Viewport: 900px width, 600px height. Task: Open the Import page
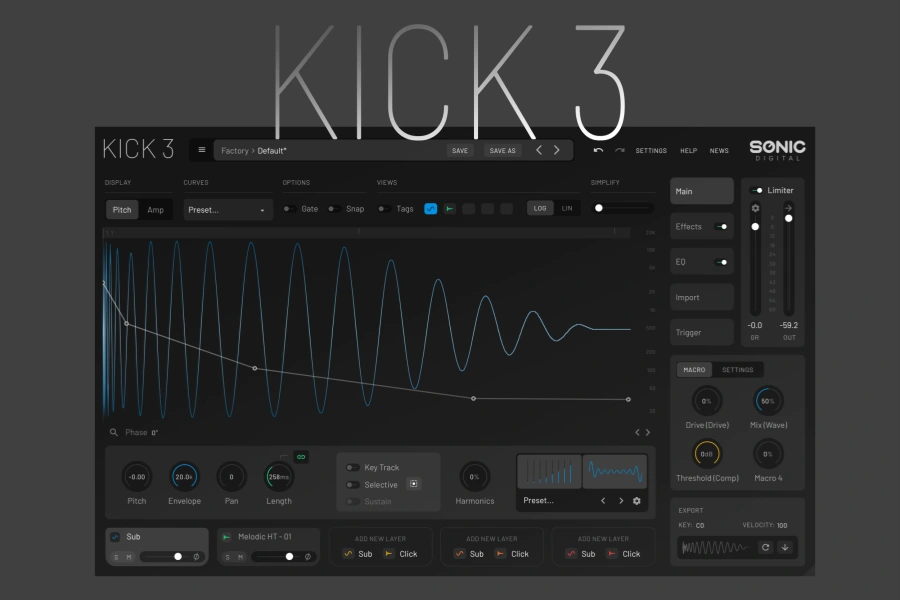click(x=701, y=297)
